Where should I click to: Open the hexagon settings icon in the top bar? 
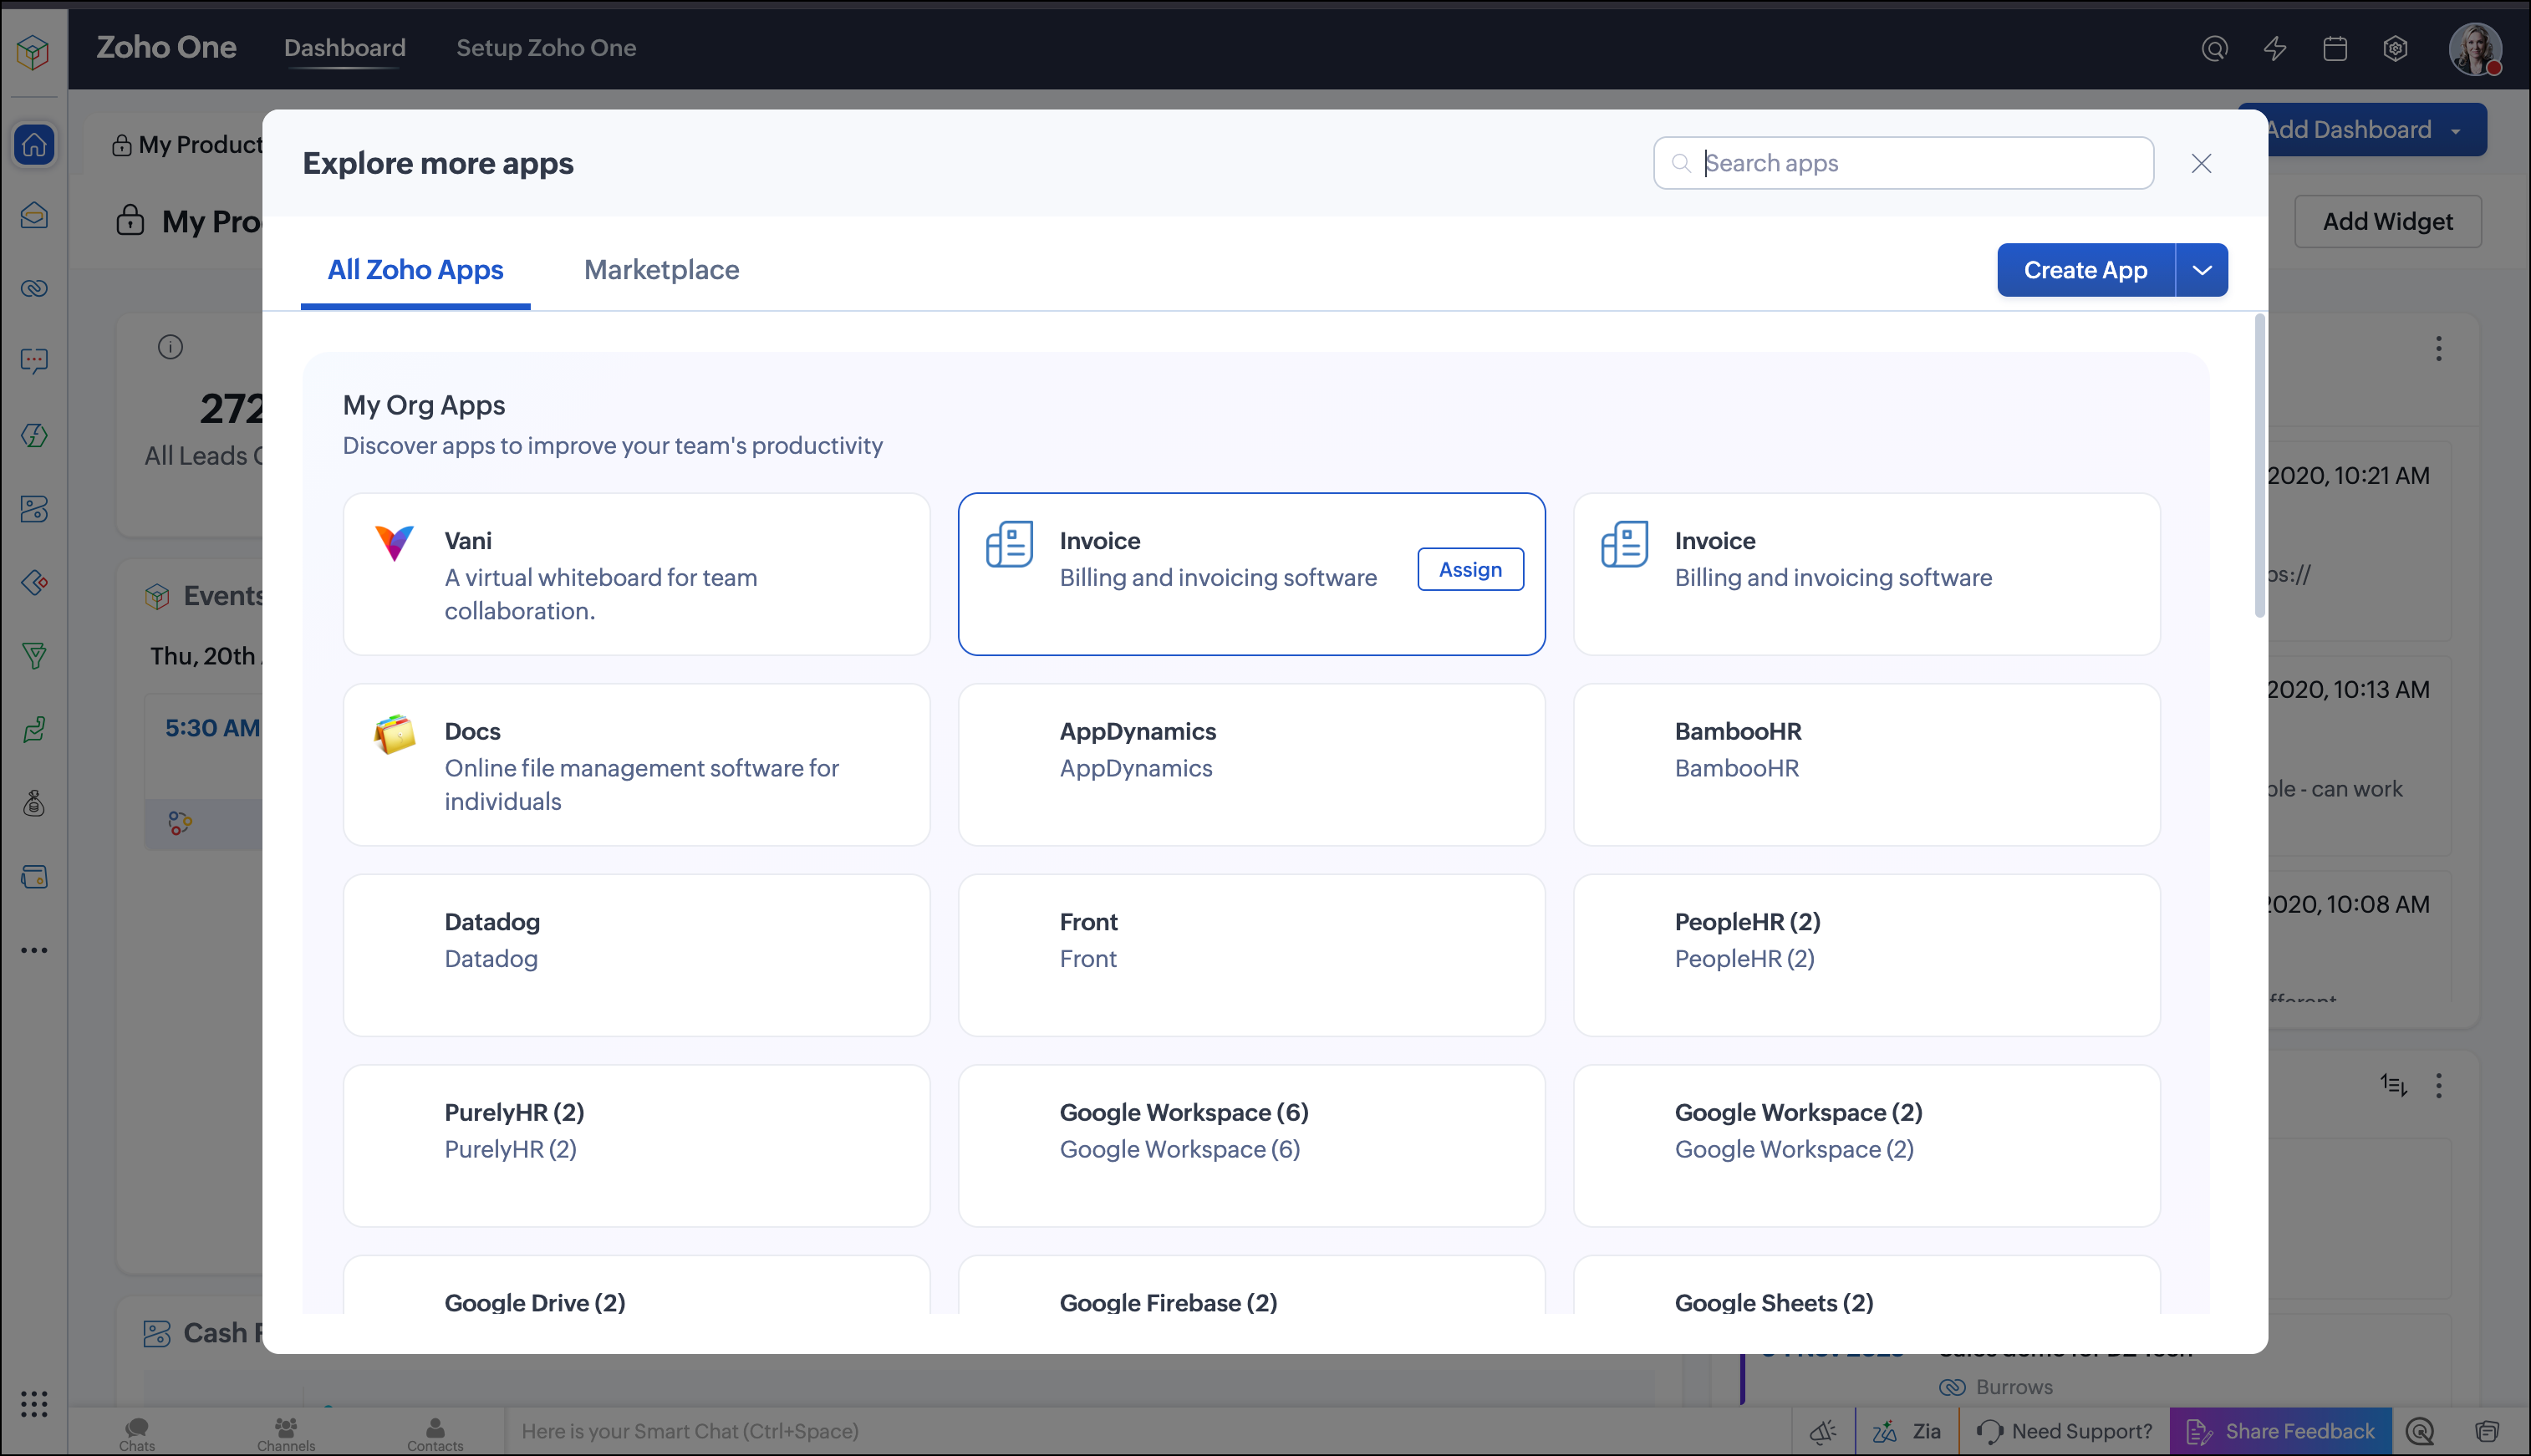[2395, 49]
